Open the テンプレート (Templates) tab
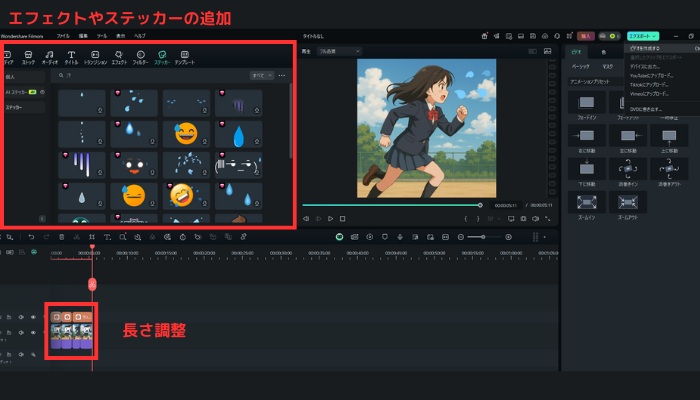 [x=184, y=58]
